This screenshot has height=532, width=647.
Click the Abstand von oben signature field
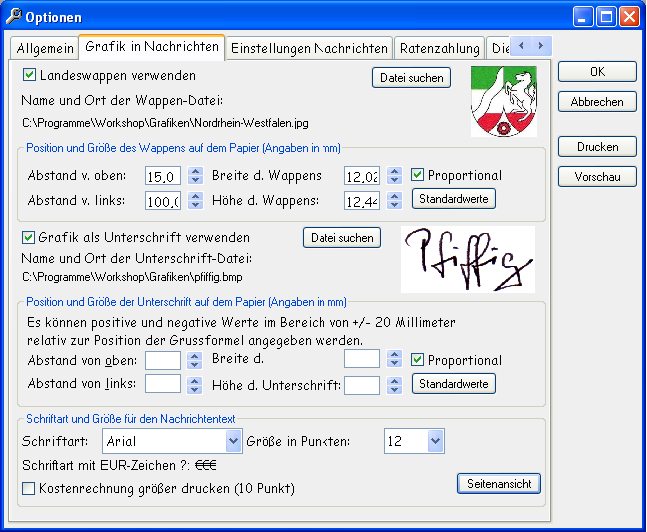(162, 360)
